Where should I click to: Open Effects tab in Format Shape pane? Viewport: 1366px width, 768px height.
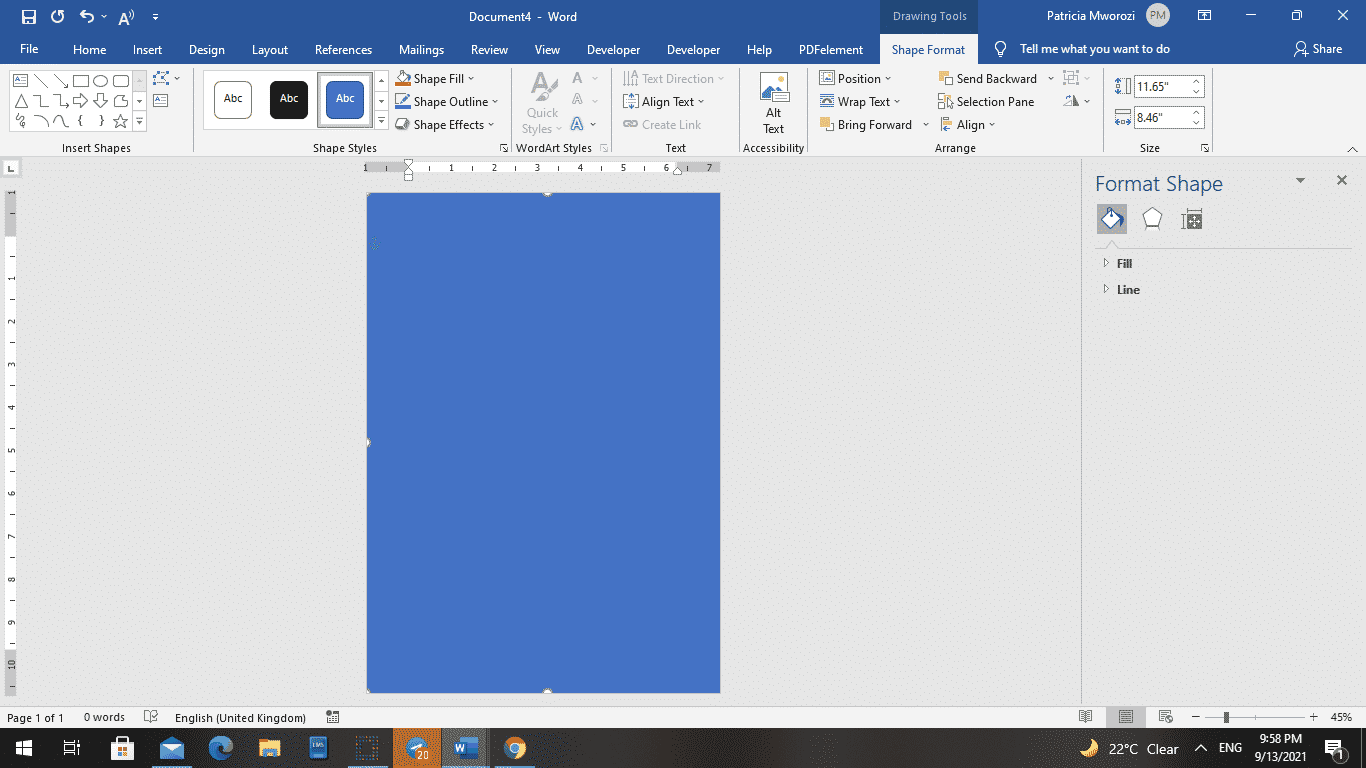[1151, 218]
